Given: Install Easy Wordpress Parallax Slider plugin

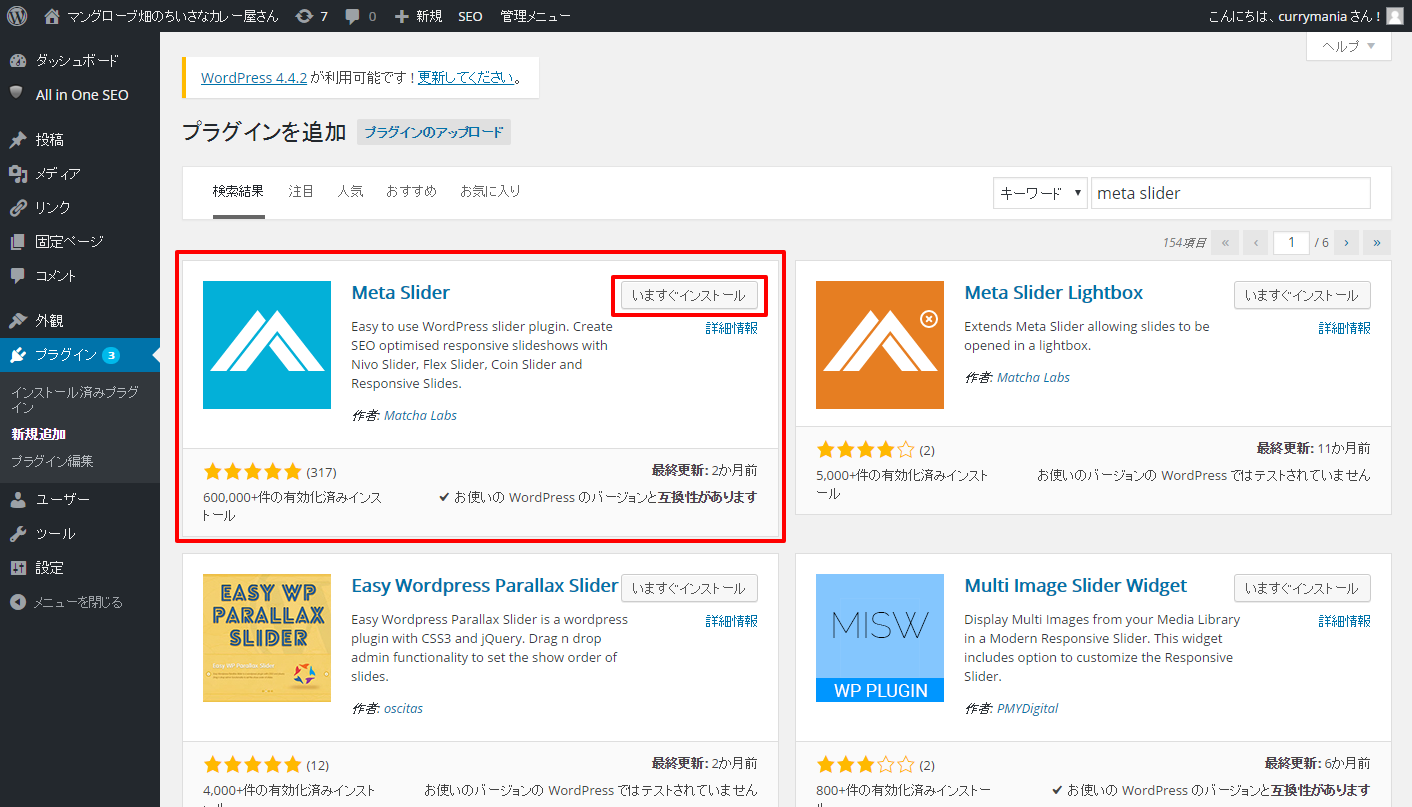Looking at the screenshot, I should pos(689,588).
